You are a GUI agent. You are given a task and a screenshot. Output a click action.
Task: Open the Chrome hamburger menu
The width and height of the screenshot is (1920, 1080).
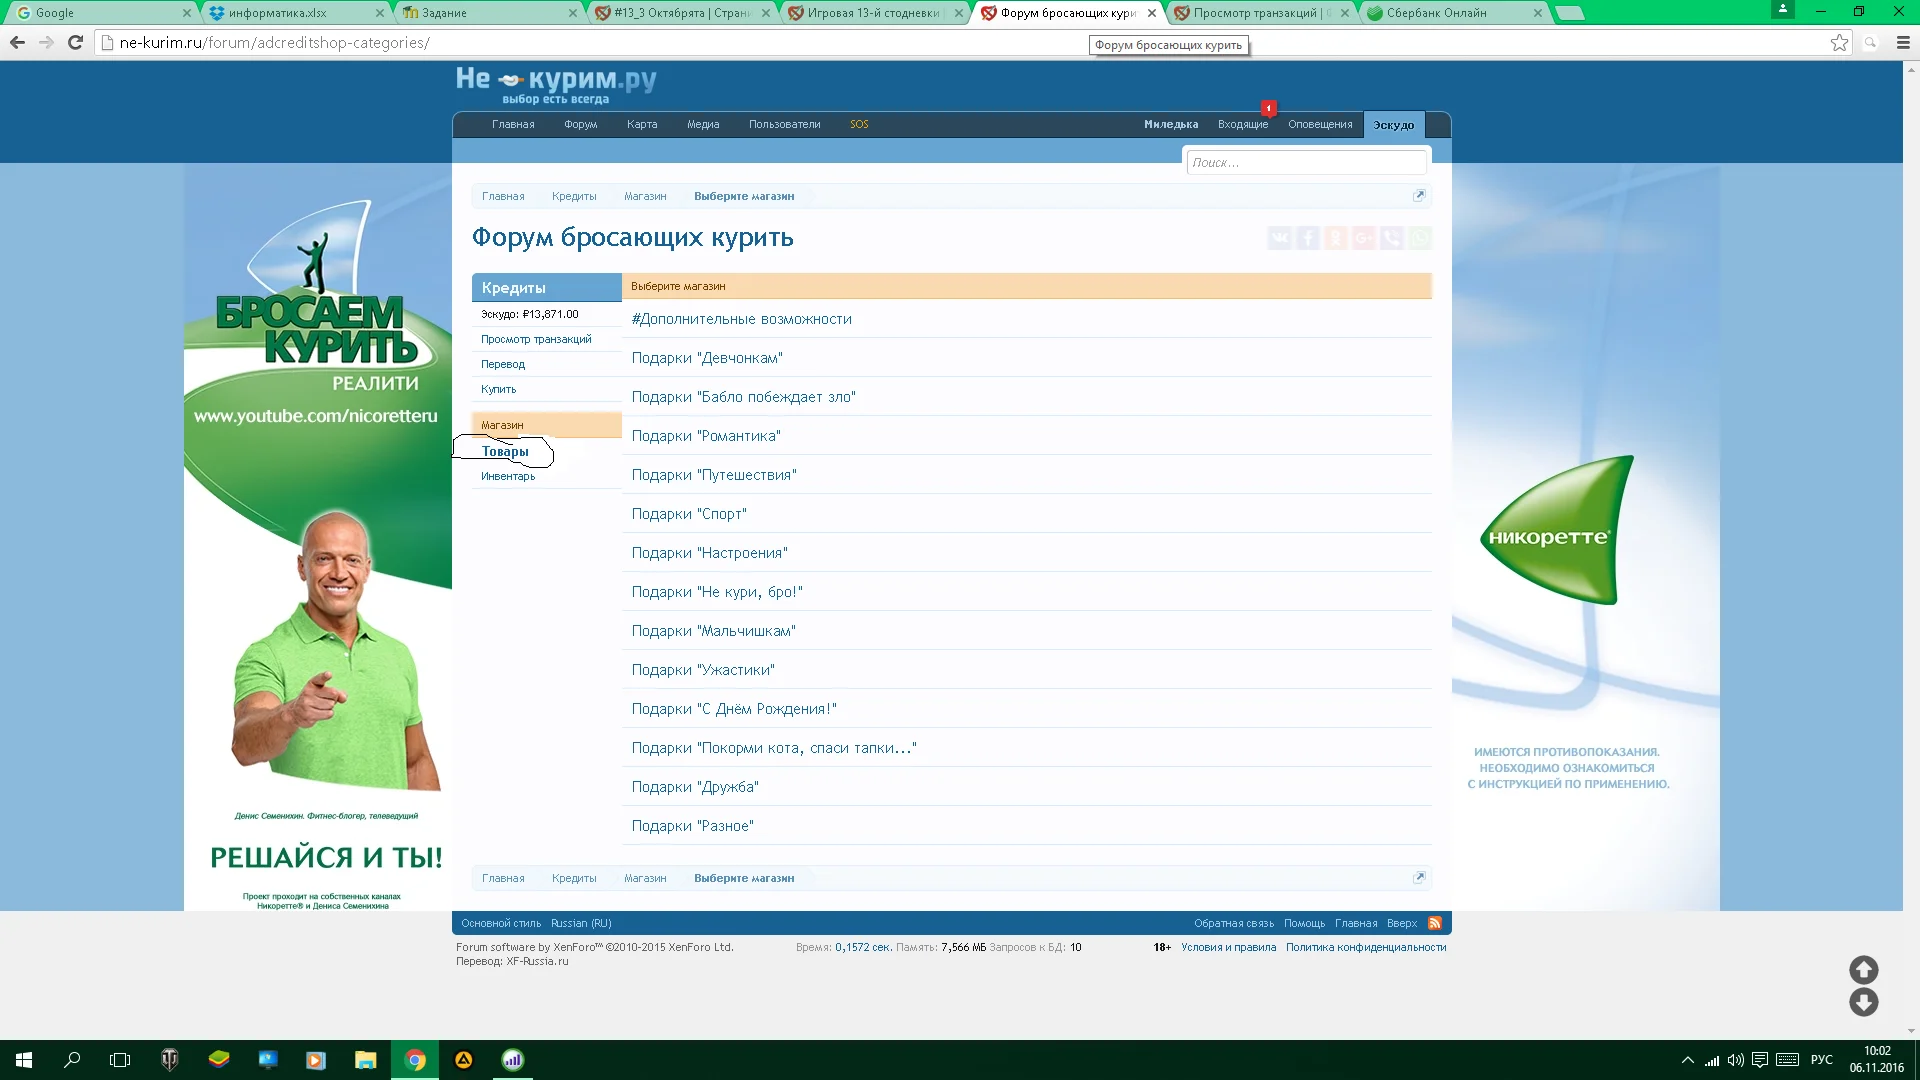(x=1903, y=42)
